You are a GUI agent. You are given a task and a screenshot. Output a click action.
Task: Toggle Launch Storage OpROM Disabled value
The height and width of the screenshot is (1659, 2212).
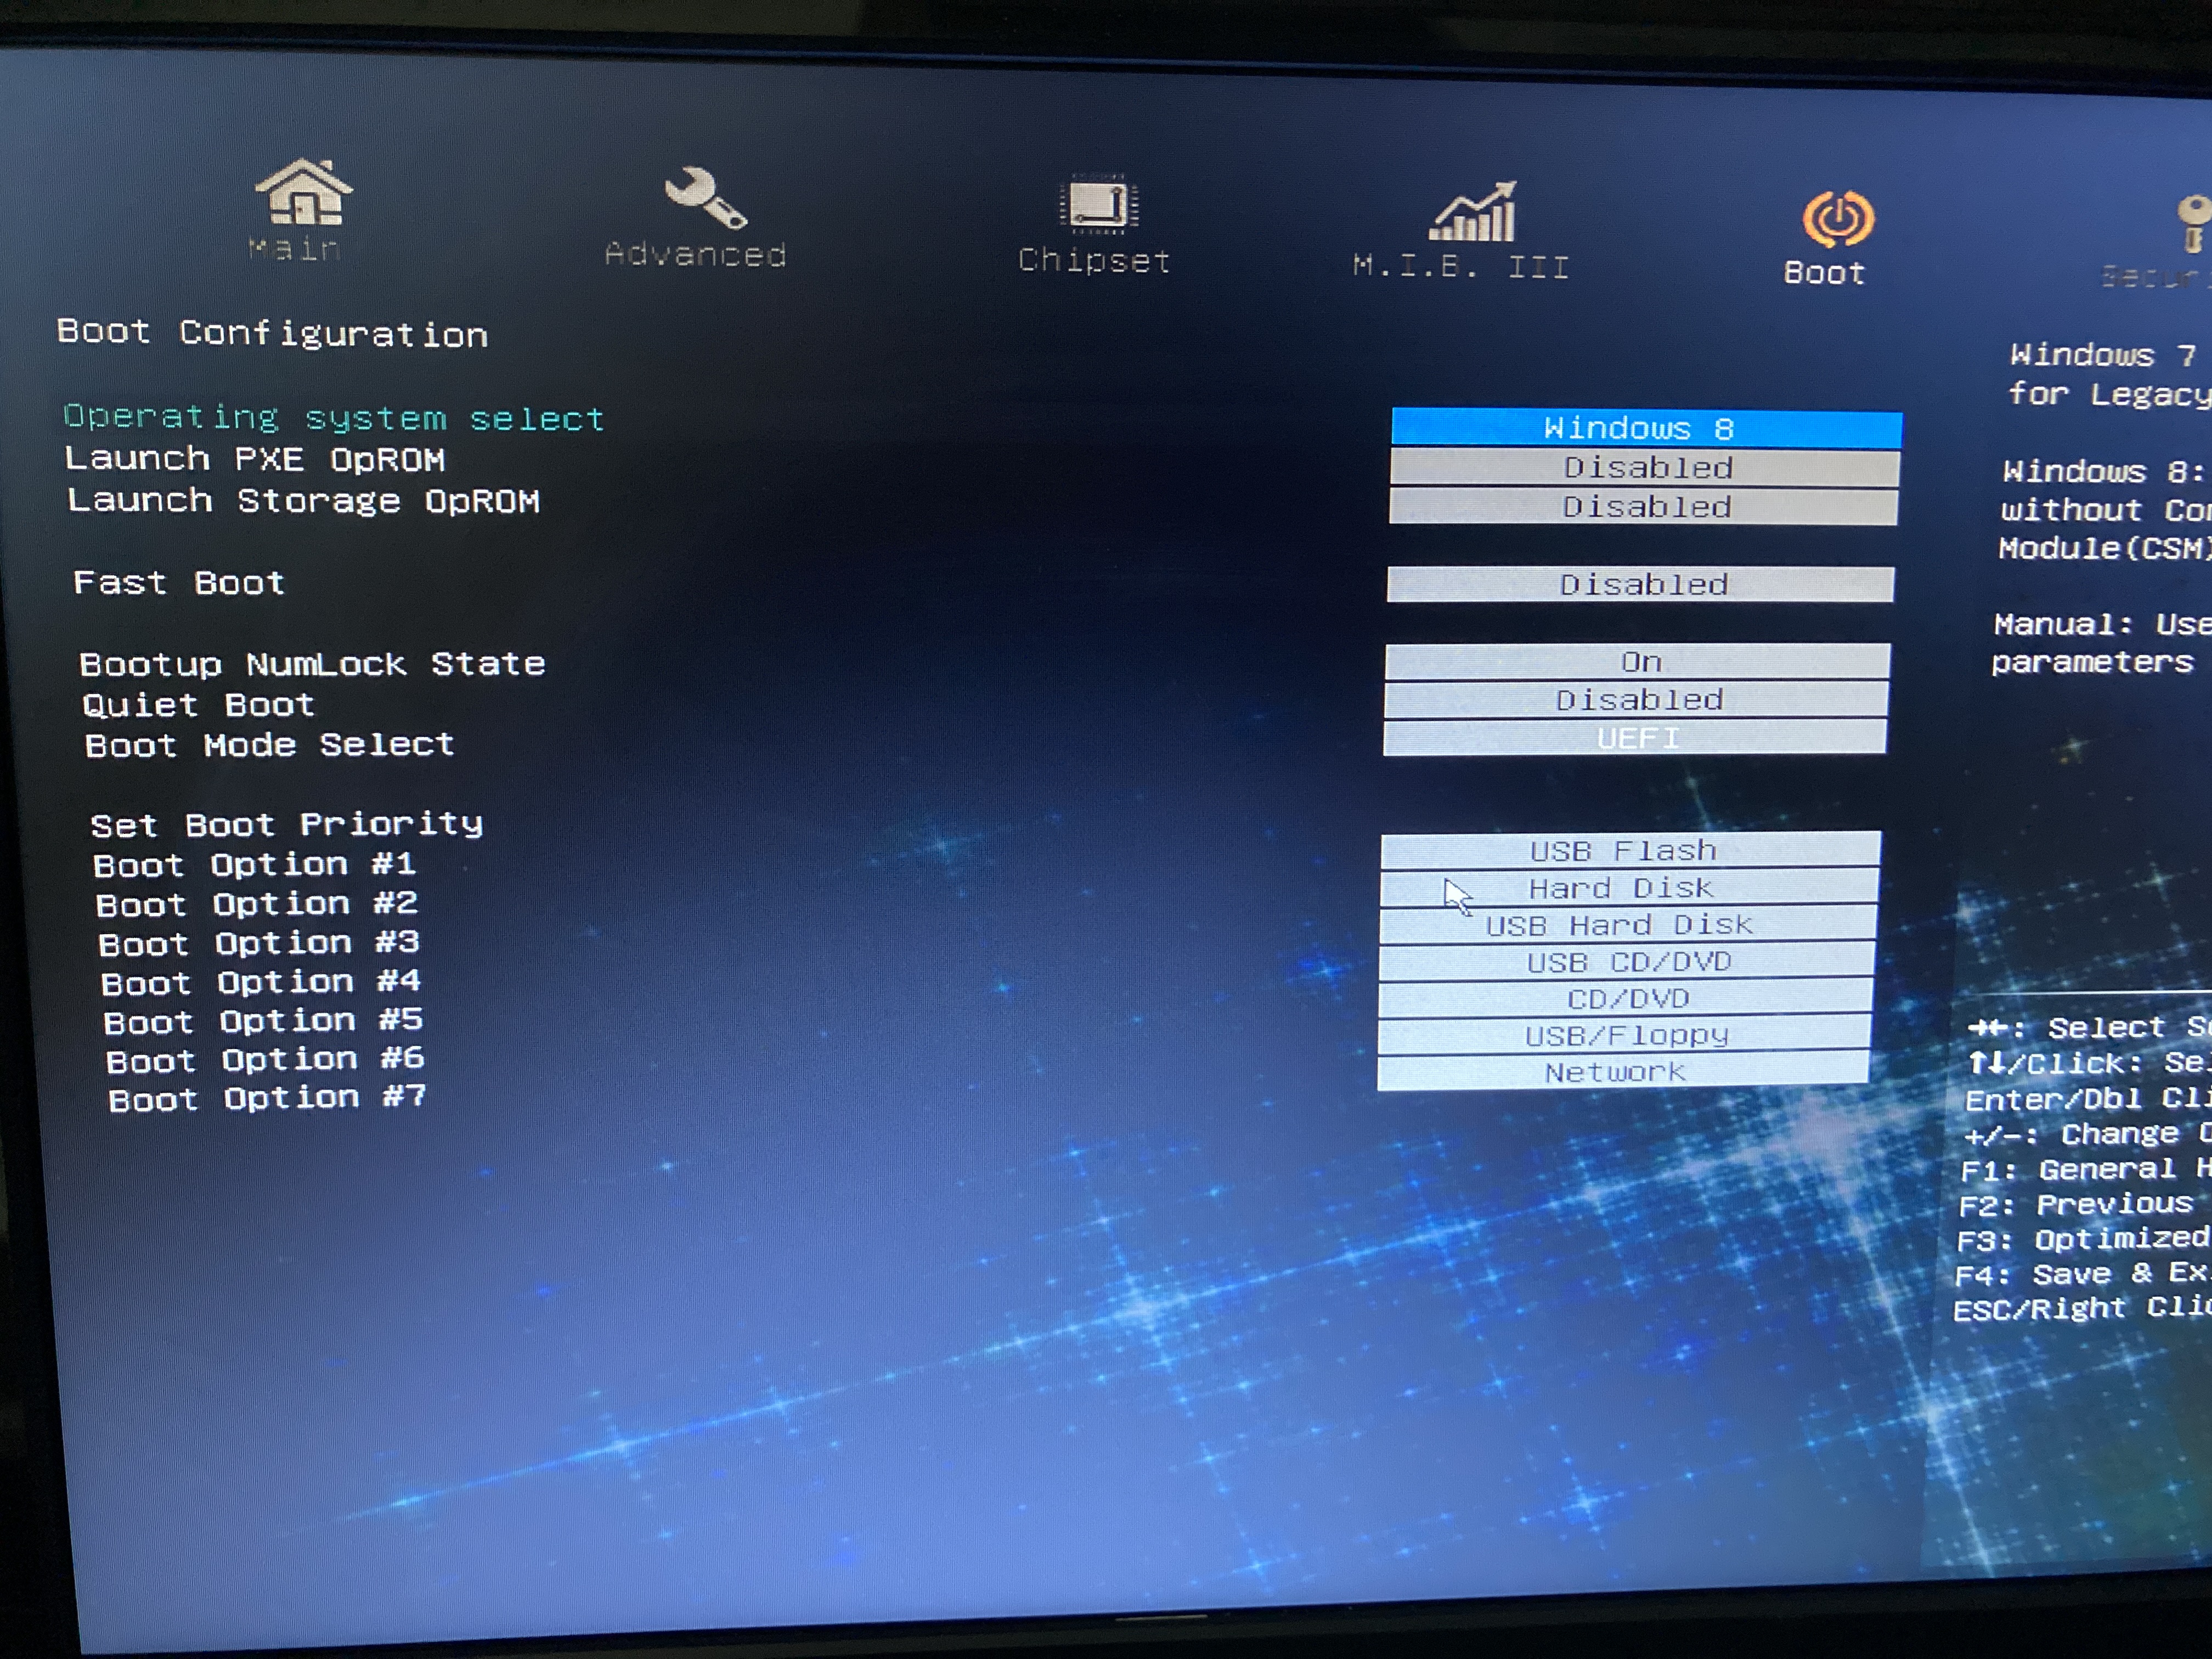pyautogui.click(x=1643, y=507)
